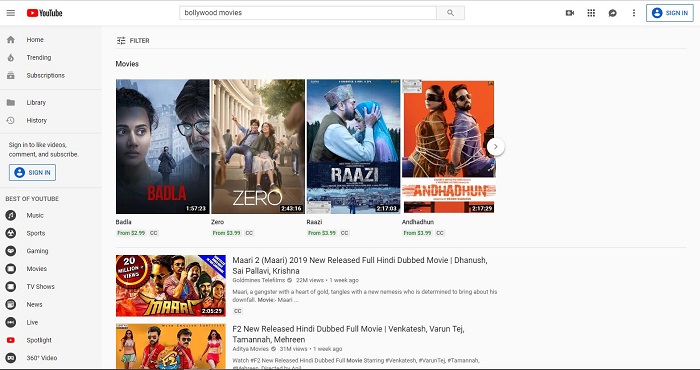Open the F2 movie video thumbnail

[171, 346]
